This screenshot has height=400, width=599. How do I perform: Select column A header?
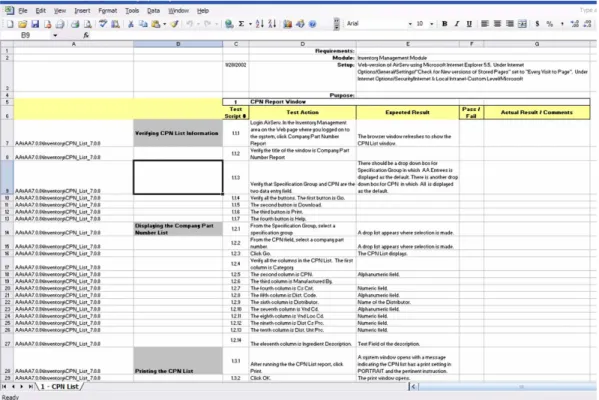[73, 44]
